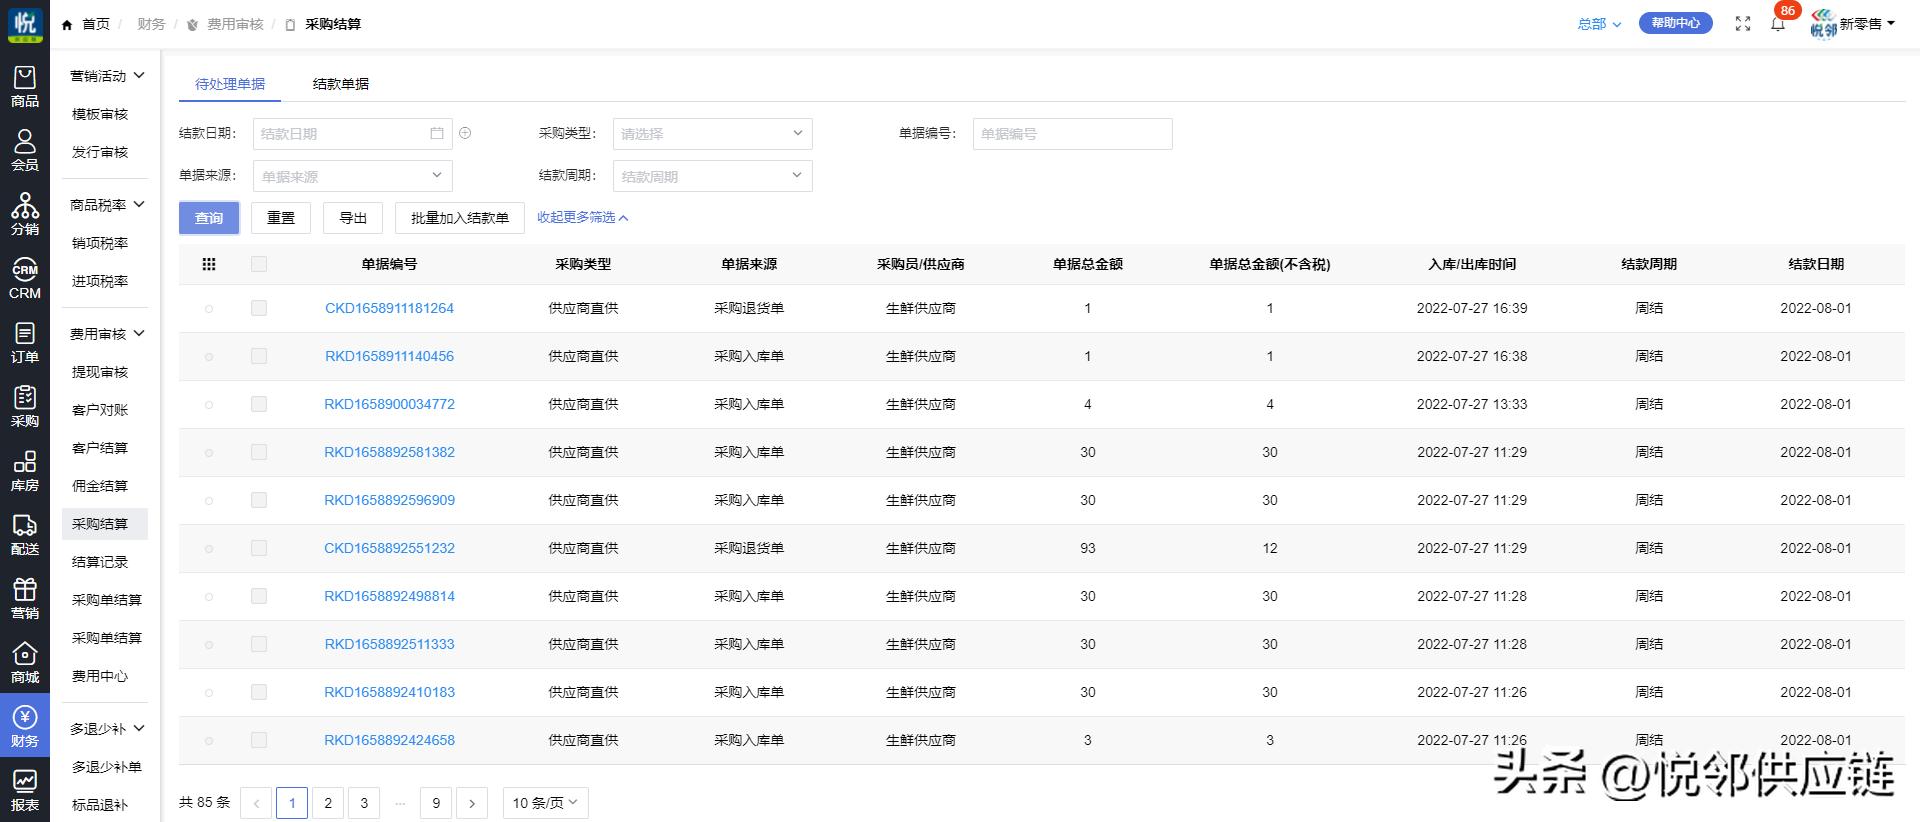The image size is (1920, 822).
Task: Go to the CRM sidebar icon
Action: [25, 278]
